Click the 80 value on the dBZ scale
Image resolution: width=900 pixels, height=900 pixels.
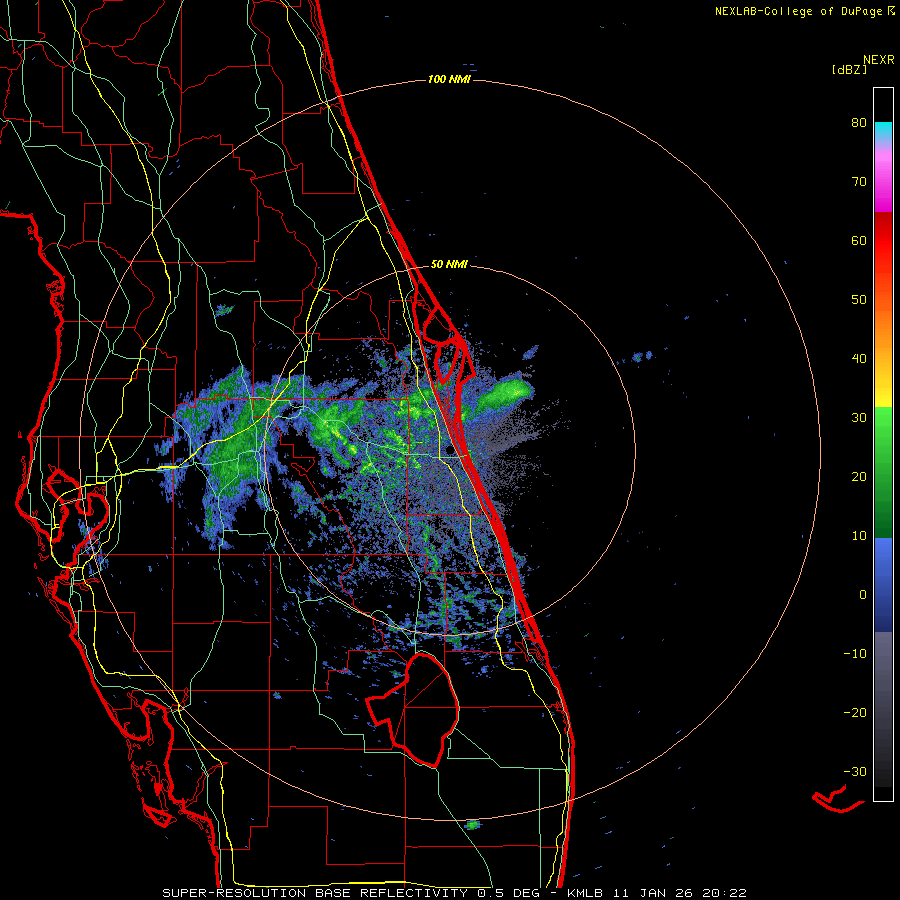[x=859, y=123]
